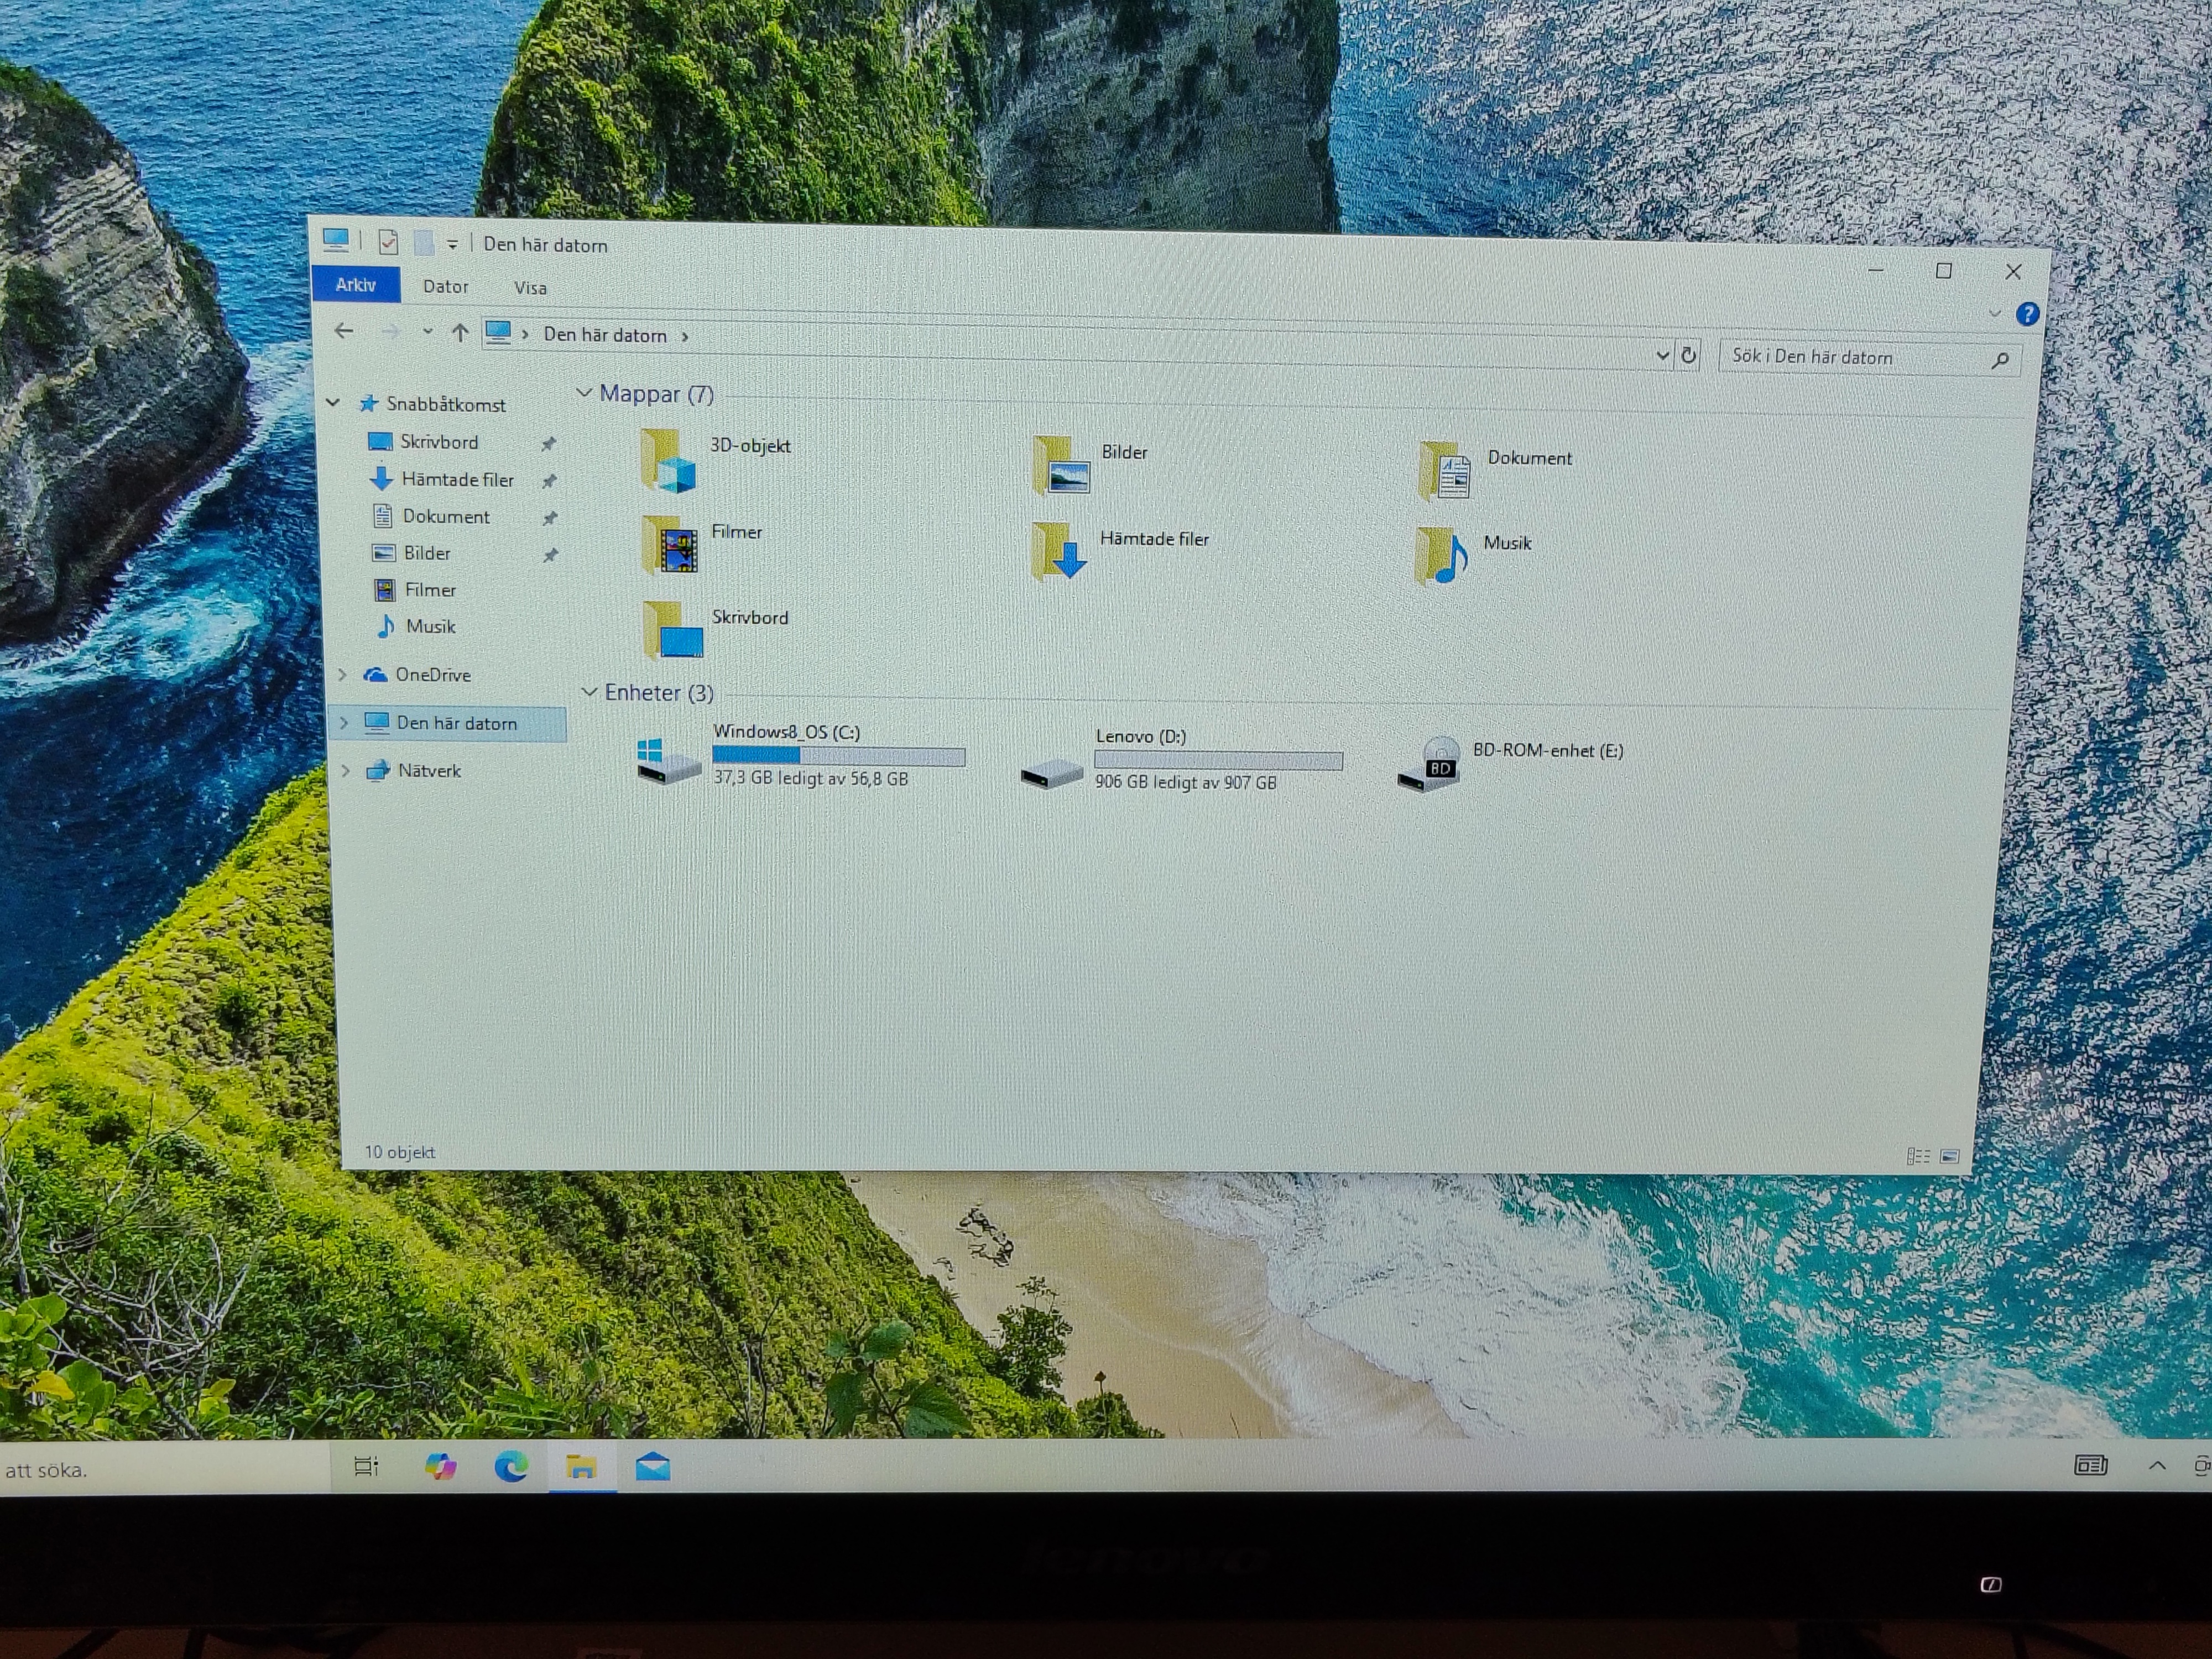This screenshot has height=1659, width=2212.
Task: Open Microsoft Edge from the taskbar
Action: coord(512,1467)
